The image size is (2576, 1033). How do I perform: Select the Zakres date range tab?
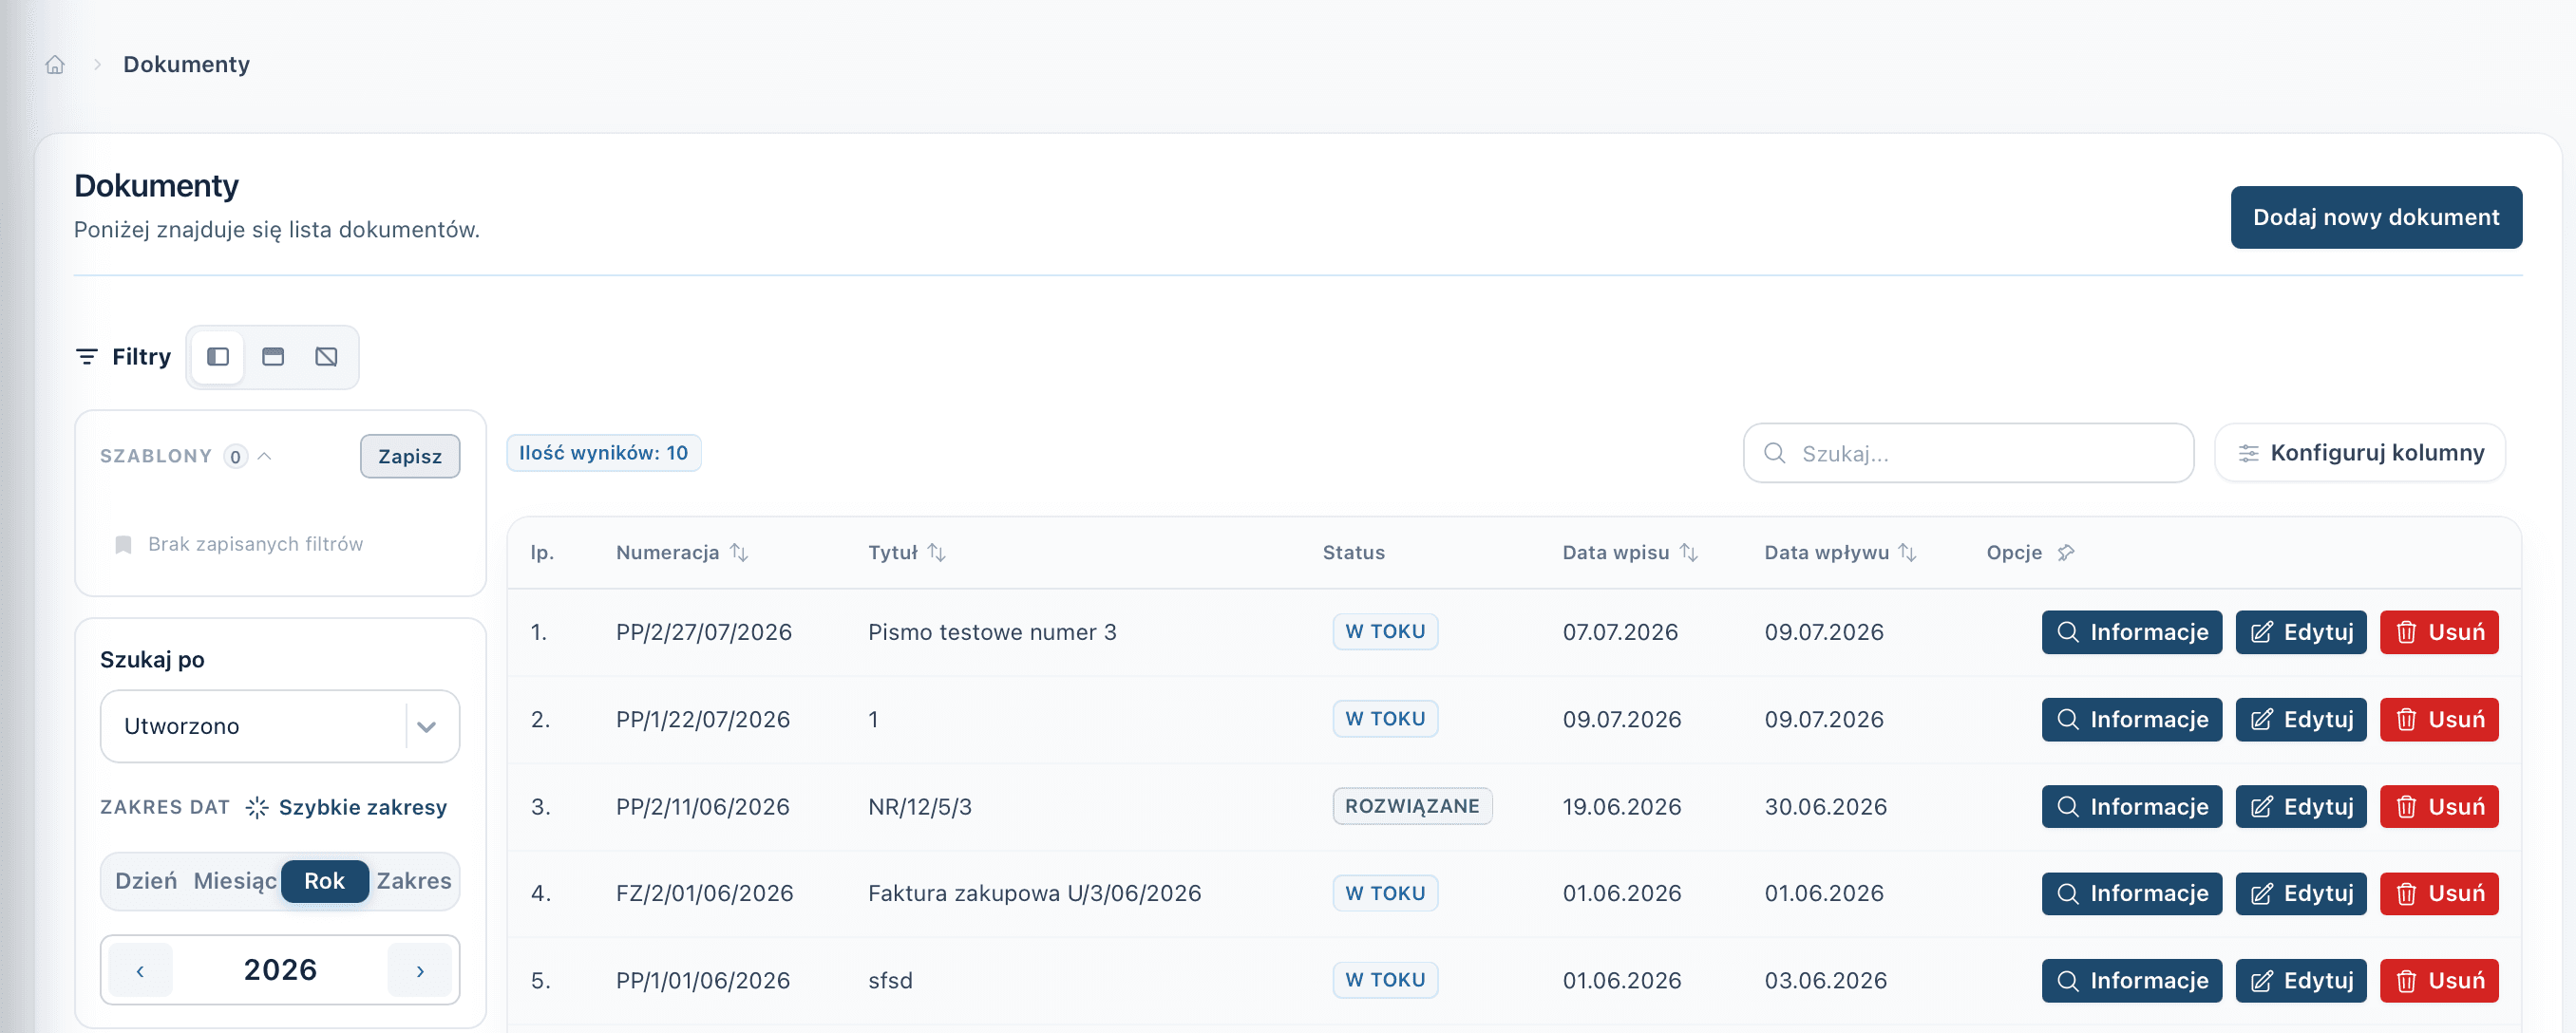tap(414, 881)
